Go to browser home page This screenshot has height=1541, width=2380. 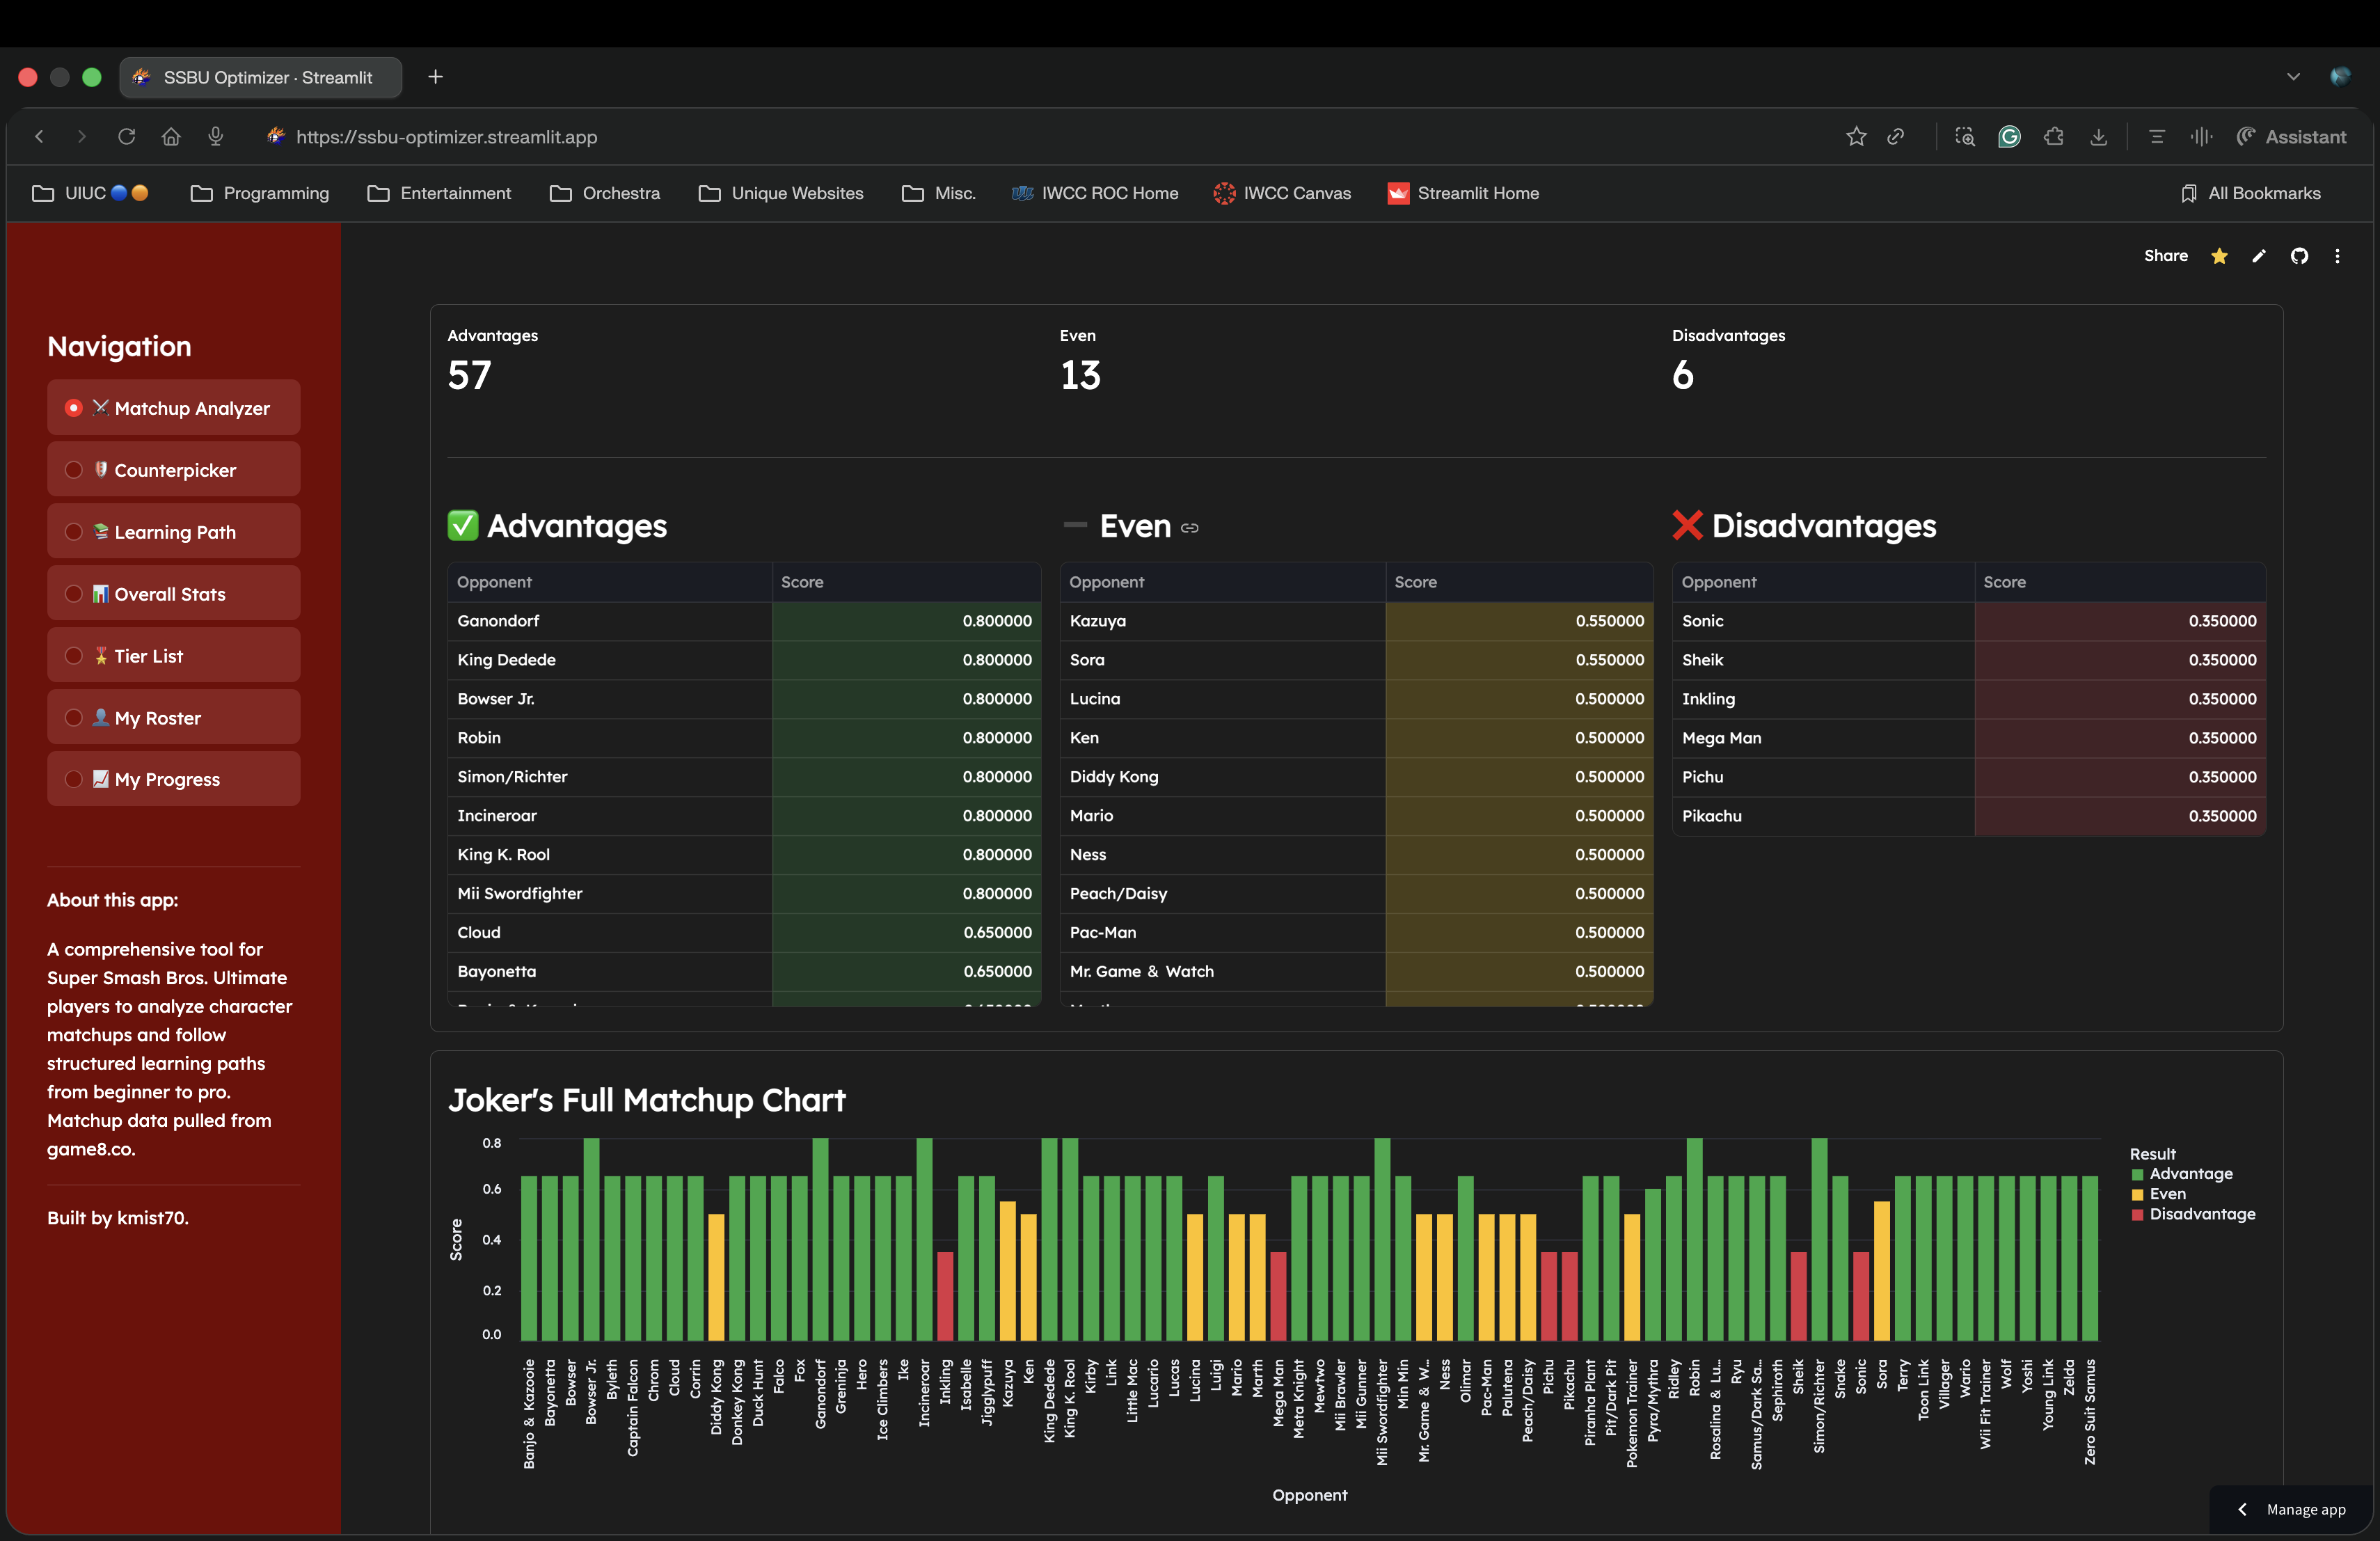click(x=171, y=137)
